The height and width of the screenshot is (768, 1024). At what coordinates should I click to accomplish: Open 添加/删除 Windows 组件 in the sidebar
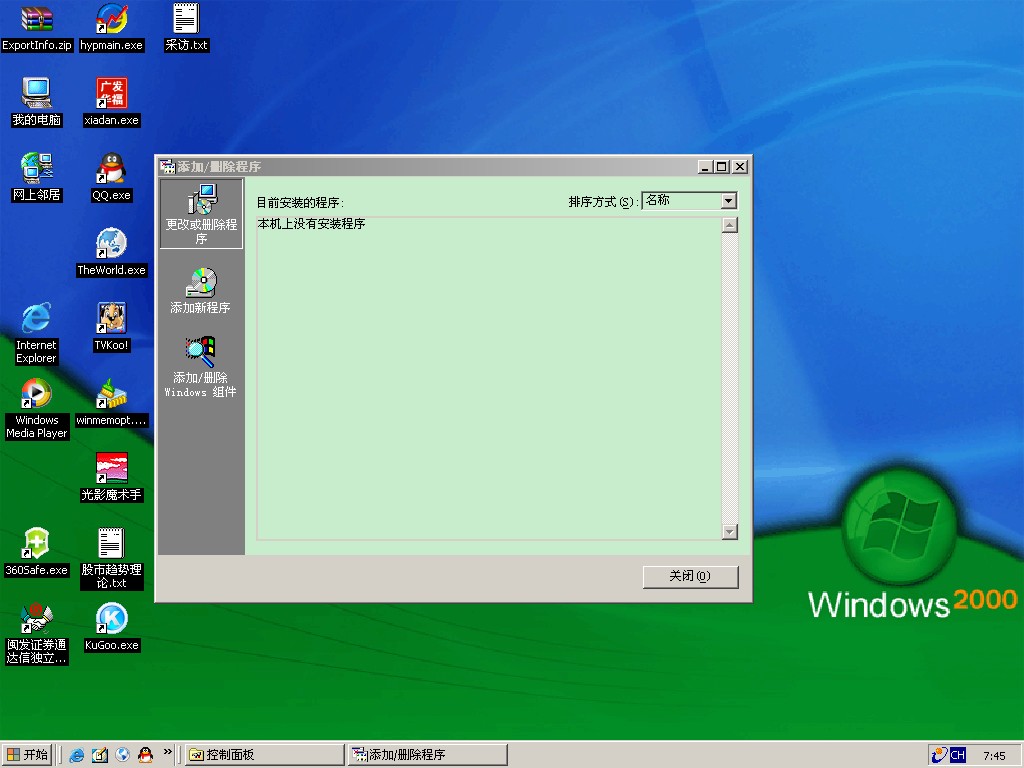(200, 366)
